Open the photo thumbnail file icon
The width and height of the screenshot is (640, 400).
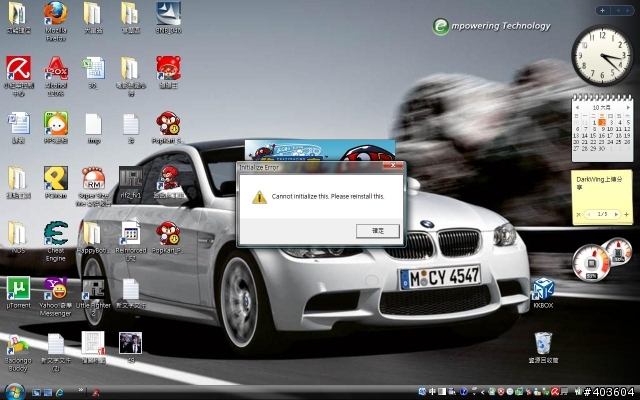[x=131, y=347]
